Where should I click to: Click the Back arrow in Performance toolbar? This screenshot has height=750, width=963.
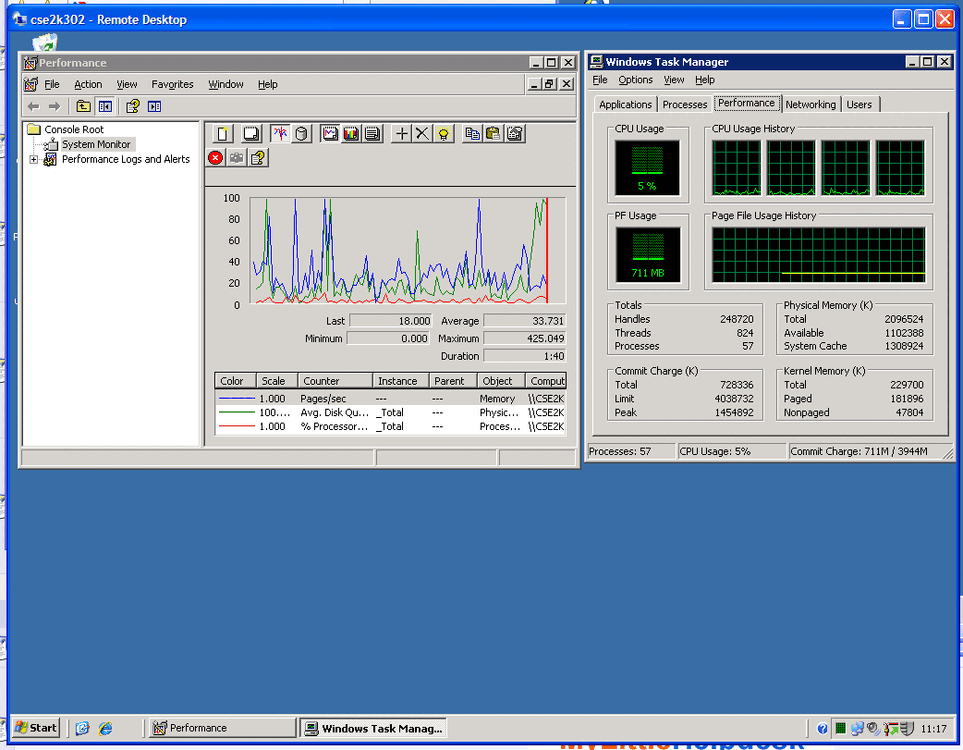click(x=34, y=106)
